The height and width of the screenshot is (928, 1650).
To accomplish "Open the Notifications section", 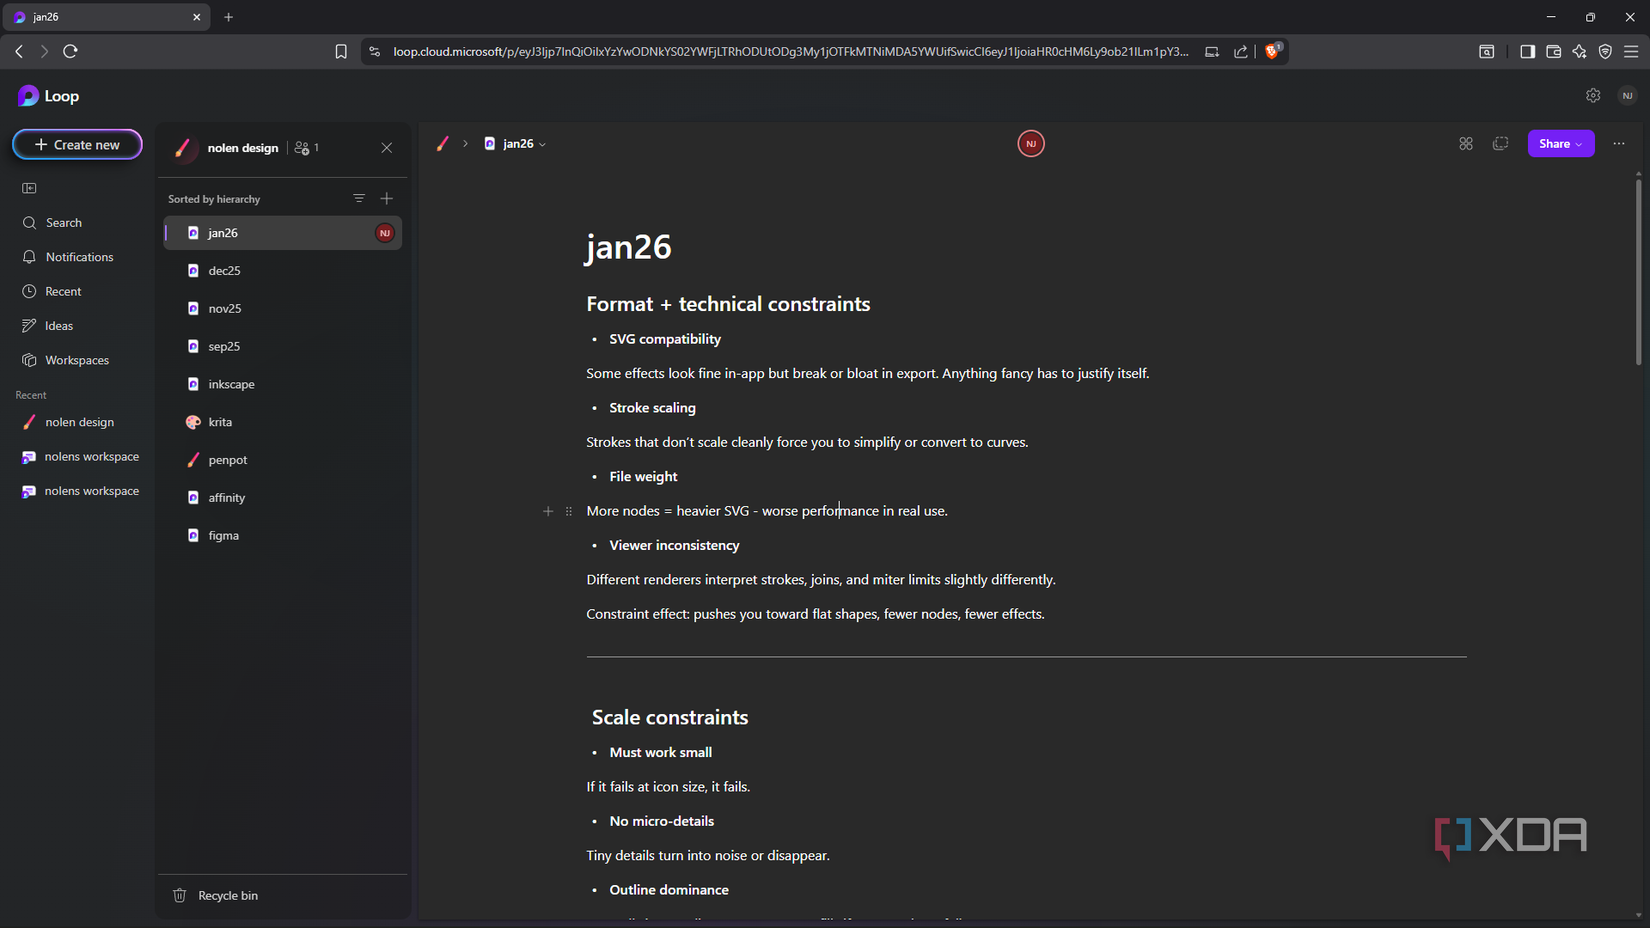I will pos(79,257).
